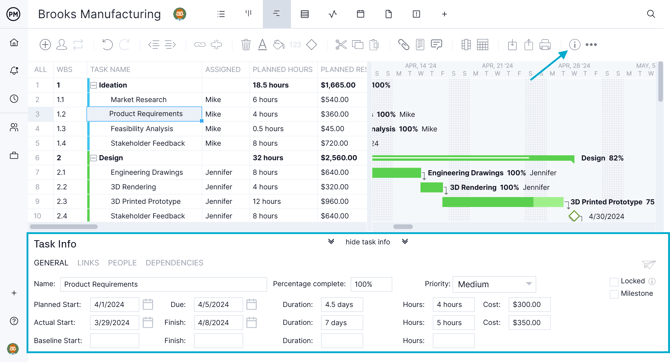Click the search magnifier icon

pos(651,14)
